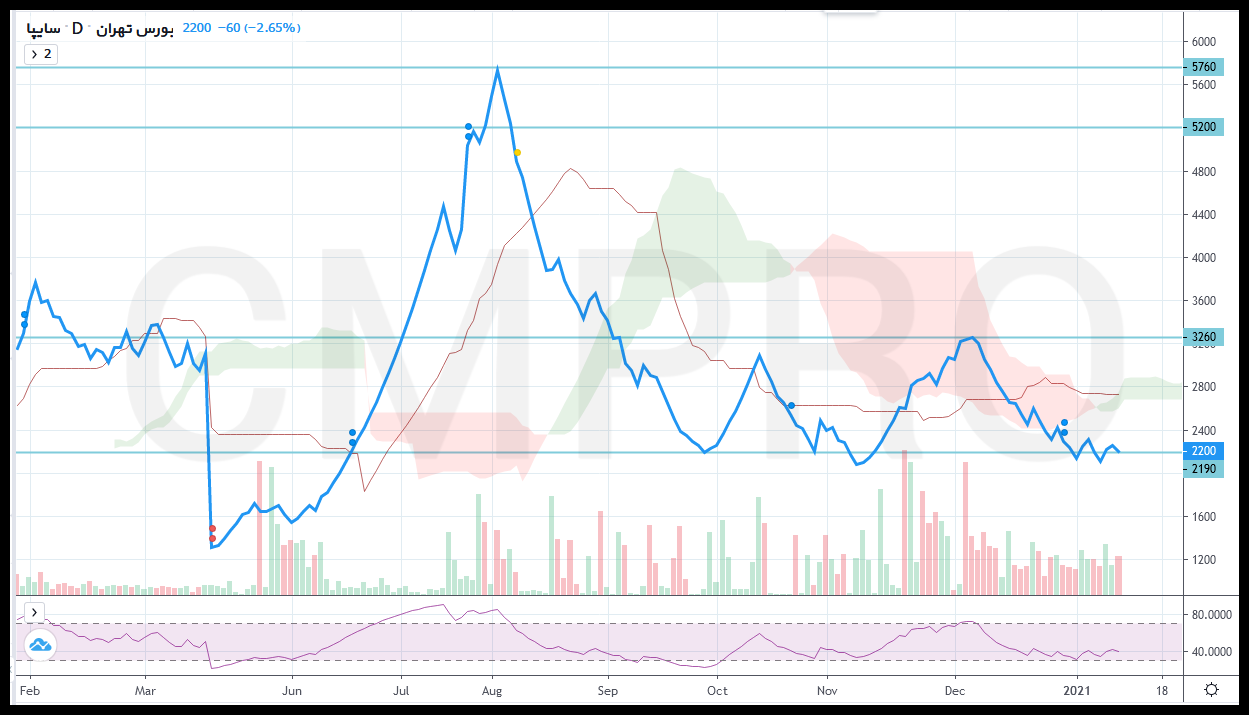Click the 18 date label on the time axis

(x=1161, y=690)
